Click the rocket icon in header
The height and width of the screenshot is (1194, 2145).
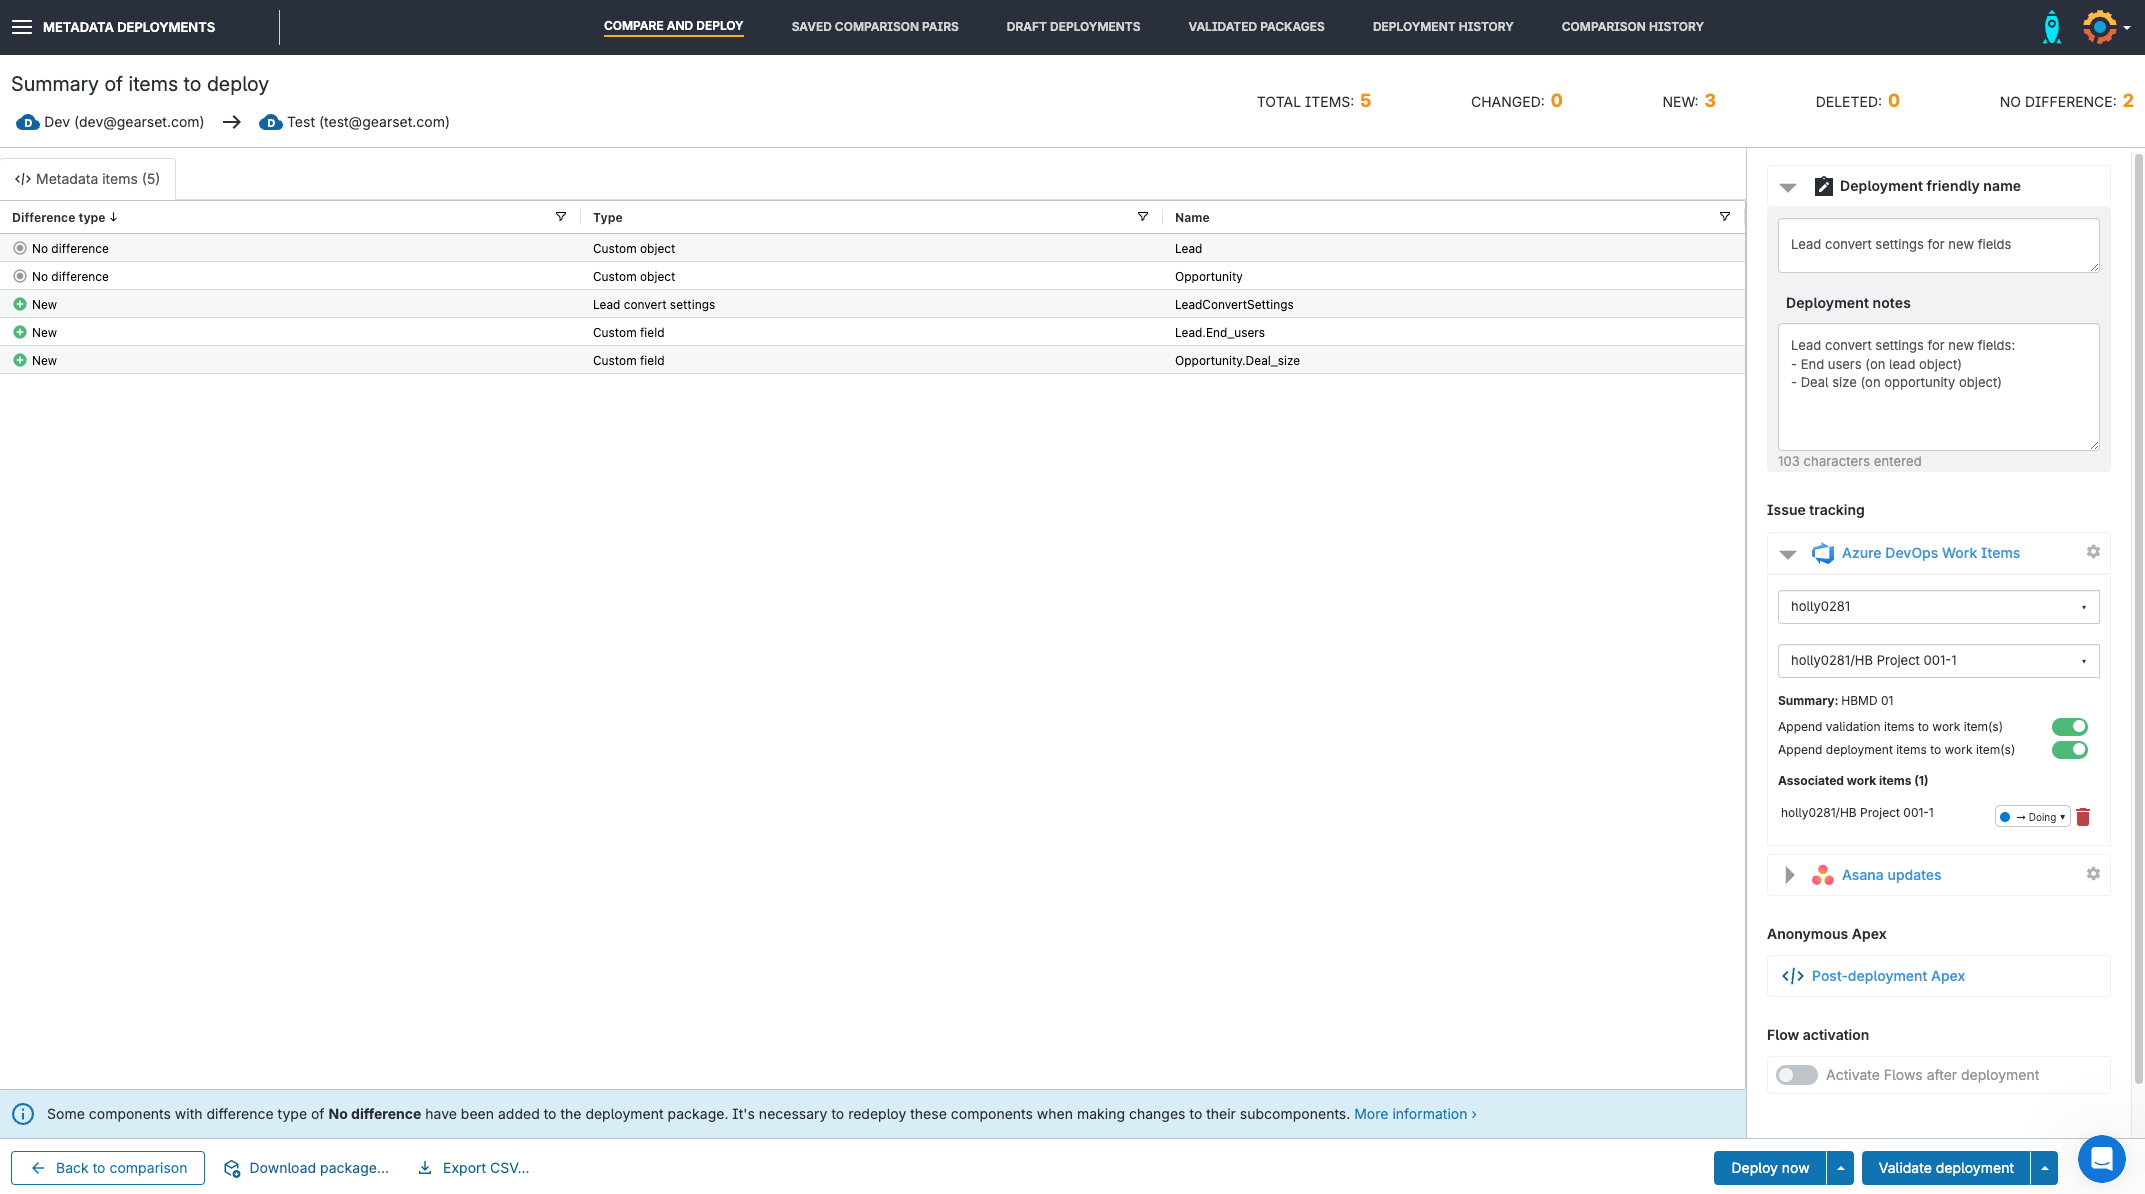tap(2051, 27)
